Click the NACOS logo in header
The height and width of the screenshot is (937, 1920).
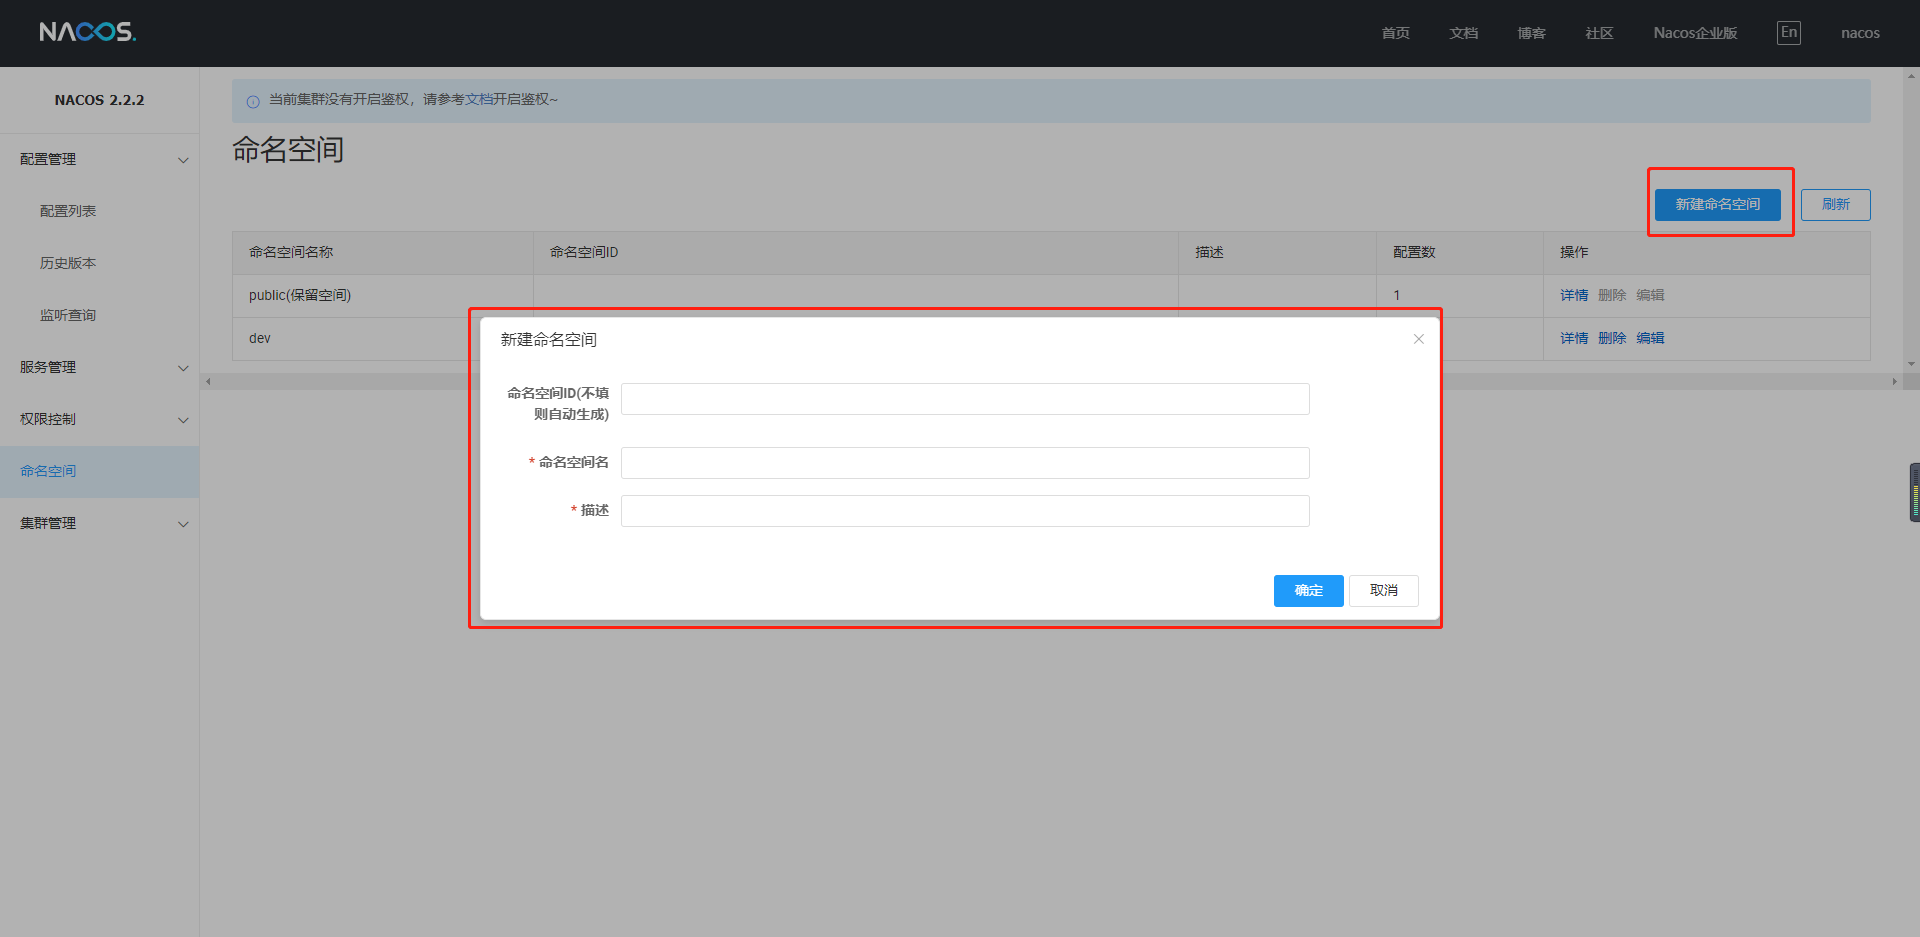87,32
